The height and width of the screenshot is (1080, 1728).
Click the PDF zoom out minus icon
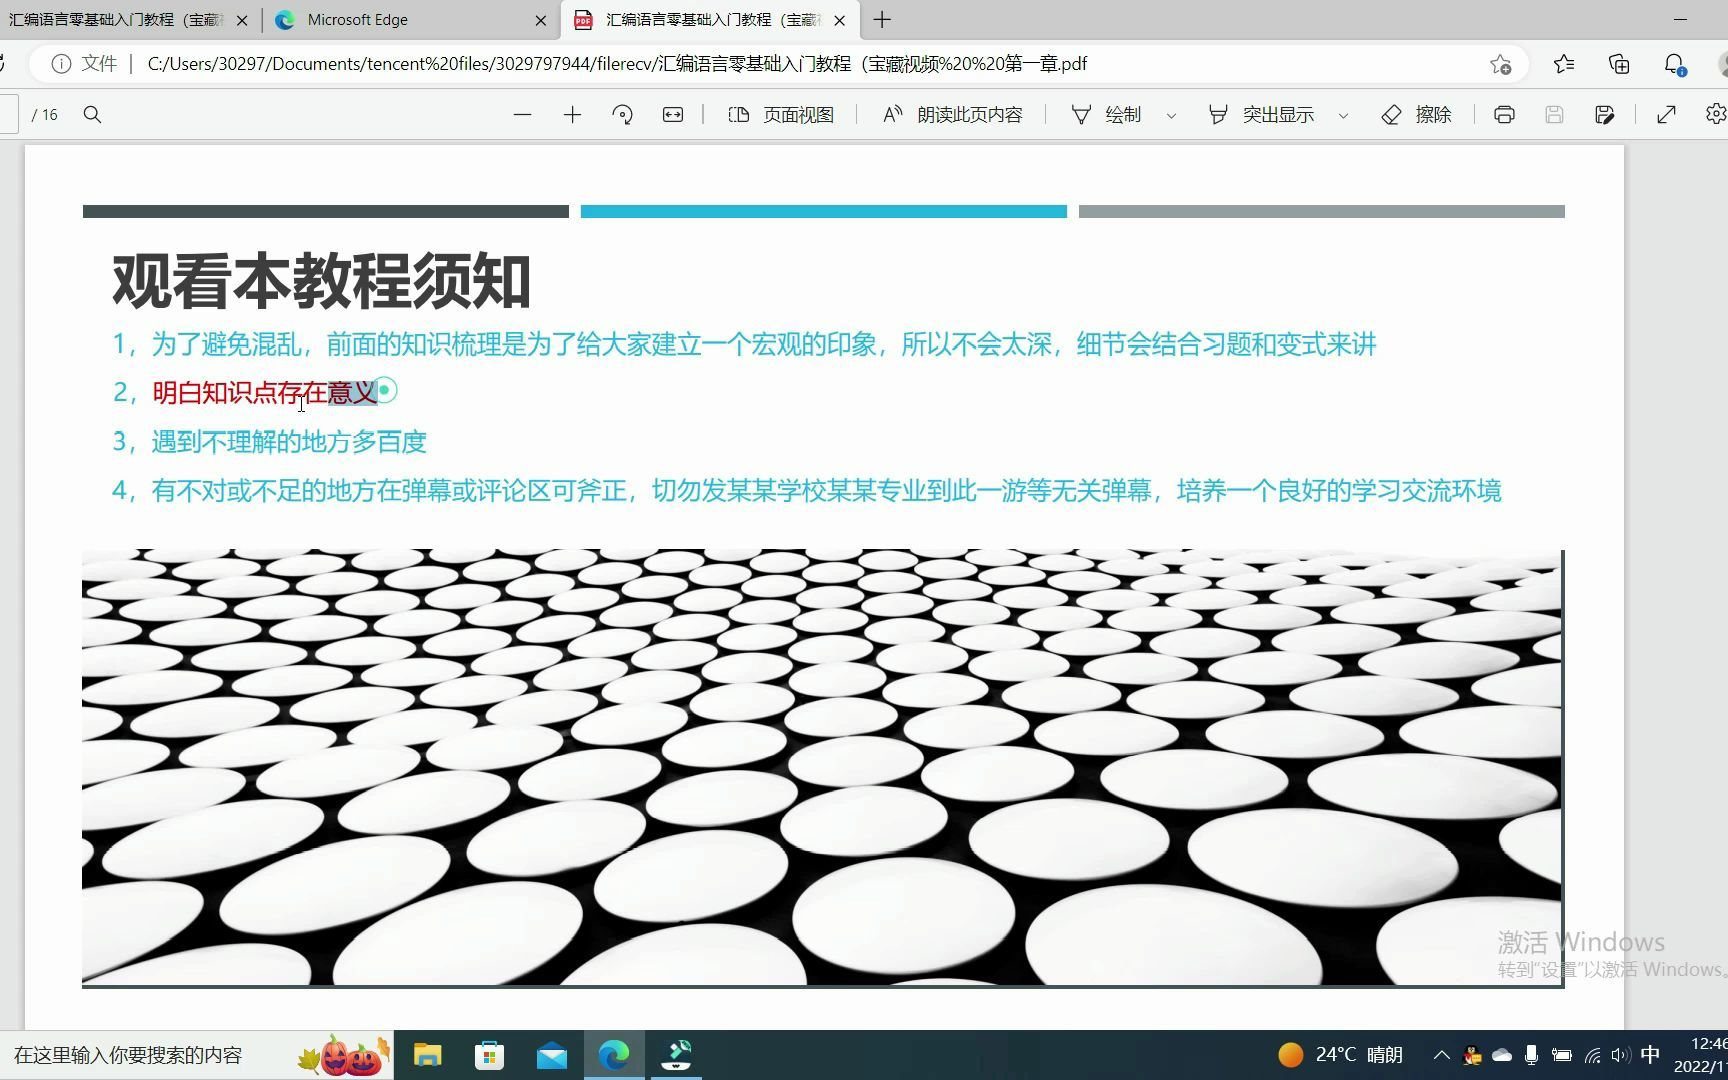(522, 115)
